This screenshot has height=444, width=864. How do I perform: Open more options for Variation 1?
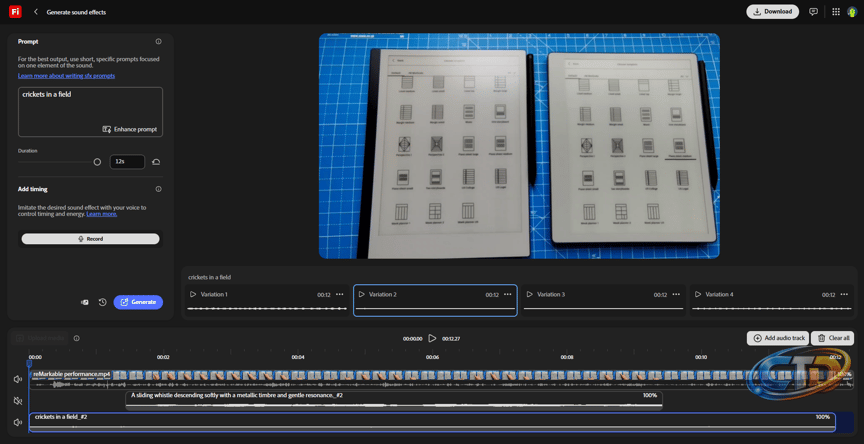tap(339, 294)
